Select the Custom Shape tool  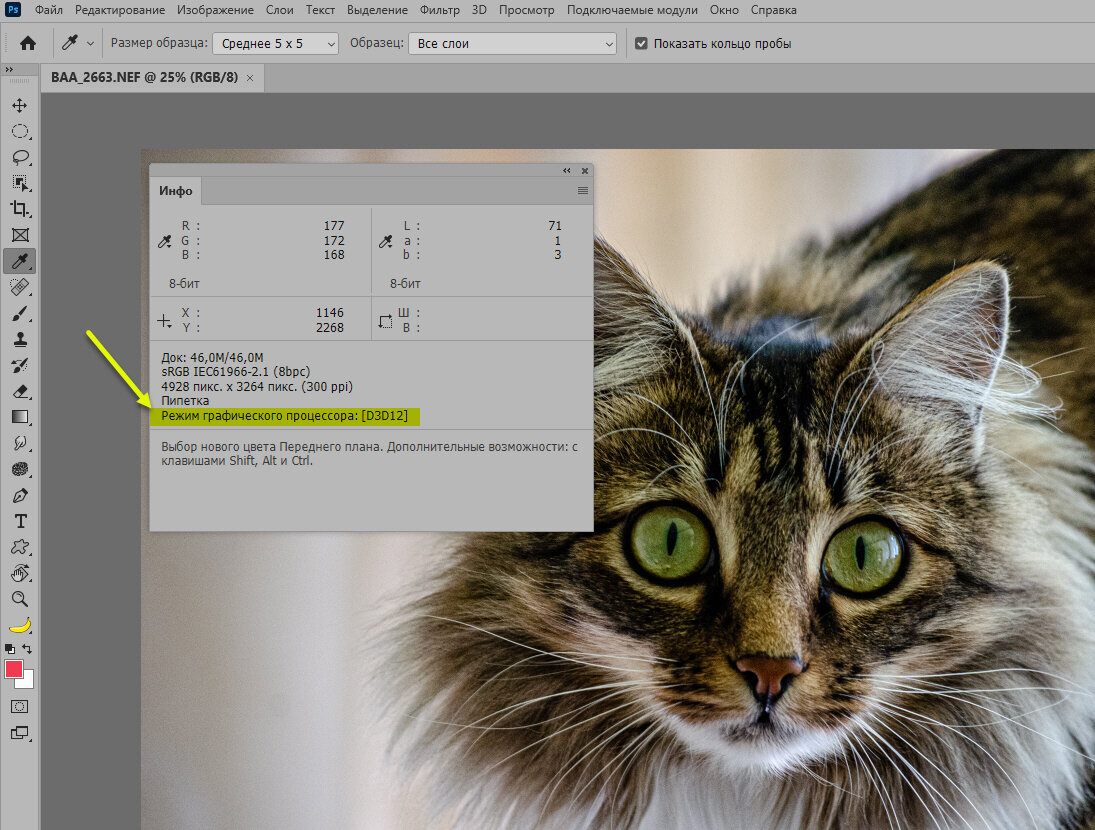20,547
